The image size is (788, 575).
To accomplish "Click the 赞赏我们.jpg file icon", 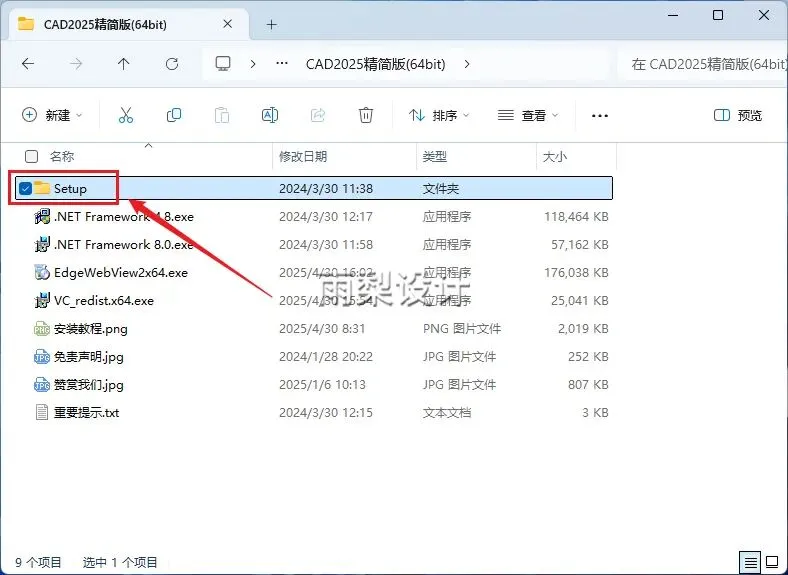I will coord(42,385).
